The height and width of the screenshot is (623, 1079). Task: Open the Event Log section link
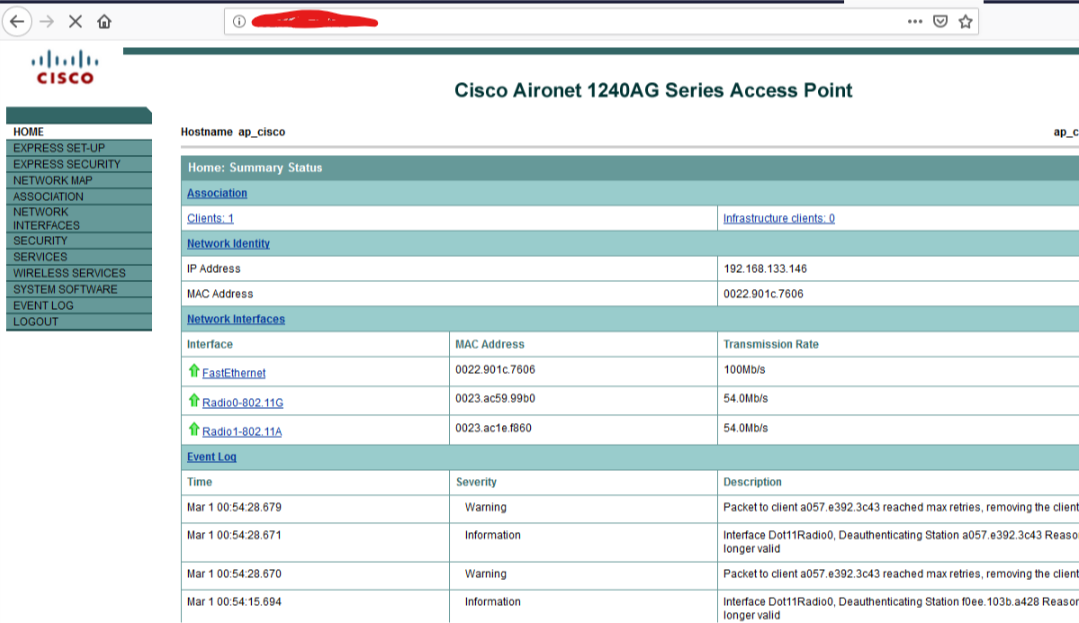(211, 456)
